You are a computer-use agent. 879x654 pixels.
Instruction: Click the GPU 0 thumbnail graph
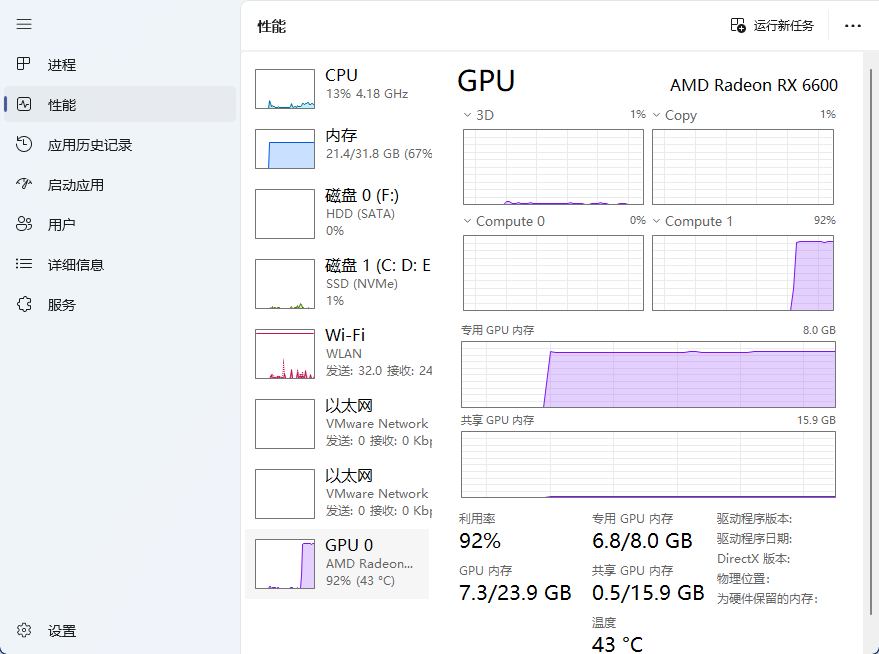click(285, 564)
